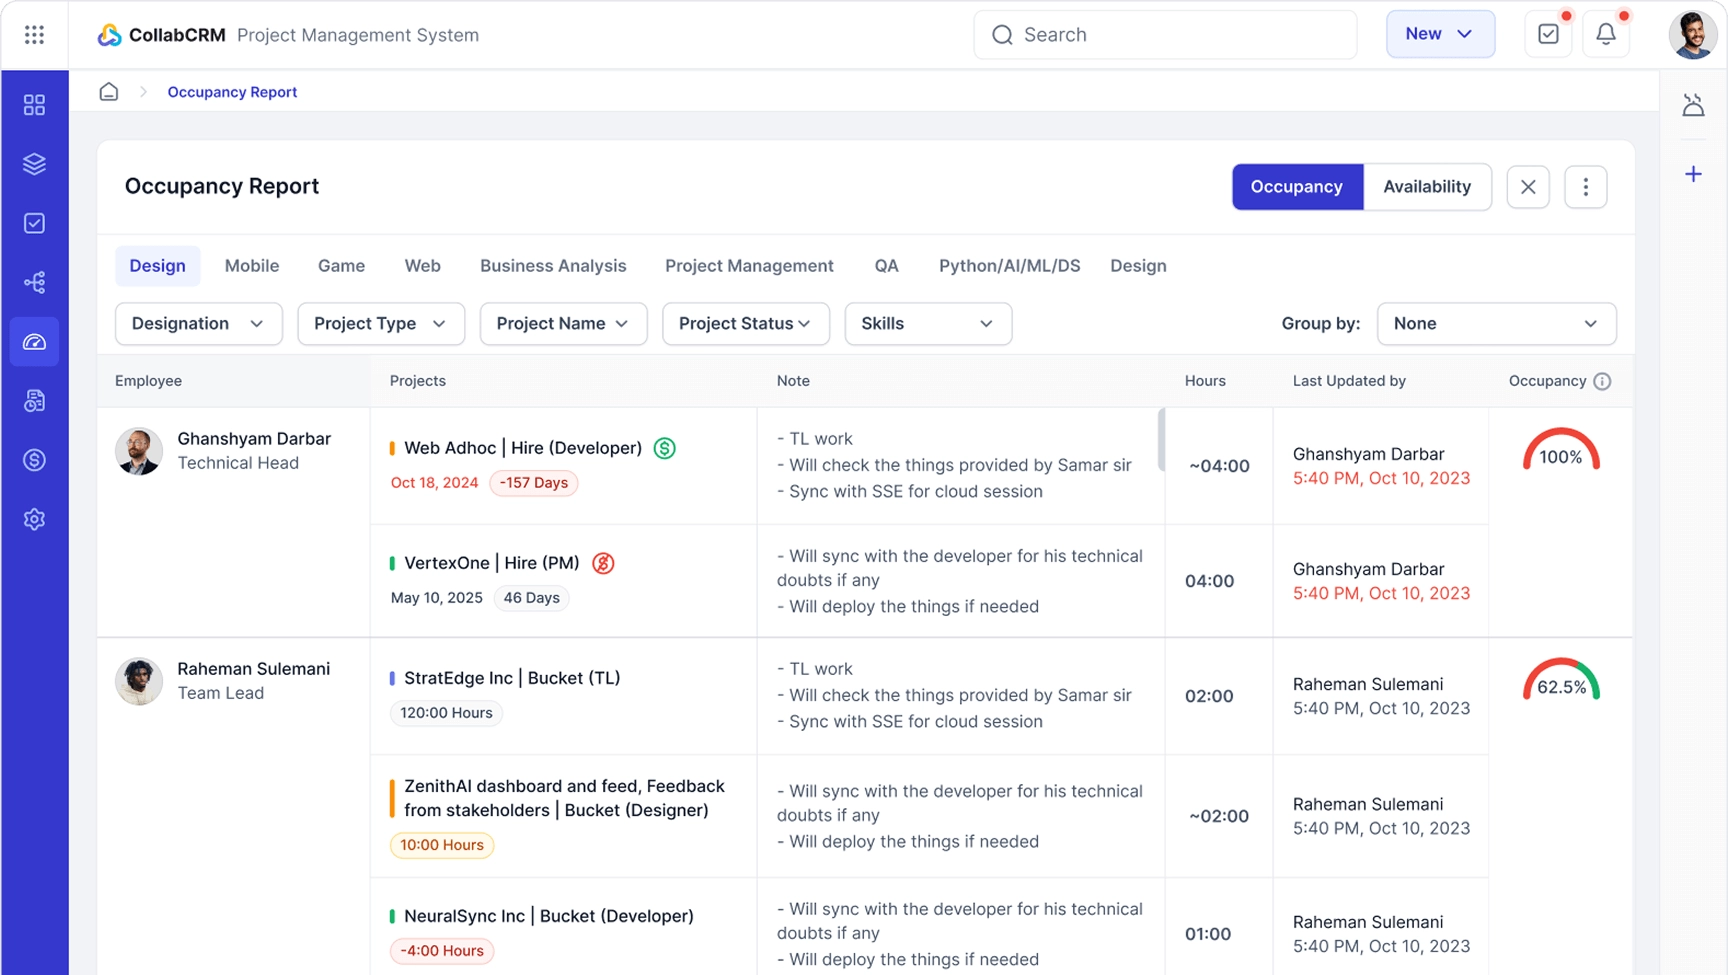
Task: Click the CollabCRM logo
Action: point(161,35)
